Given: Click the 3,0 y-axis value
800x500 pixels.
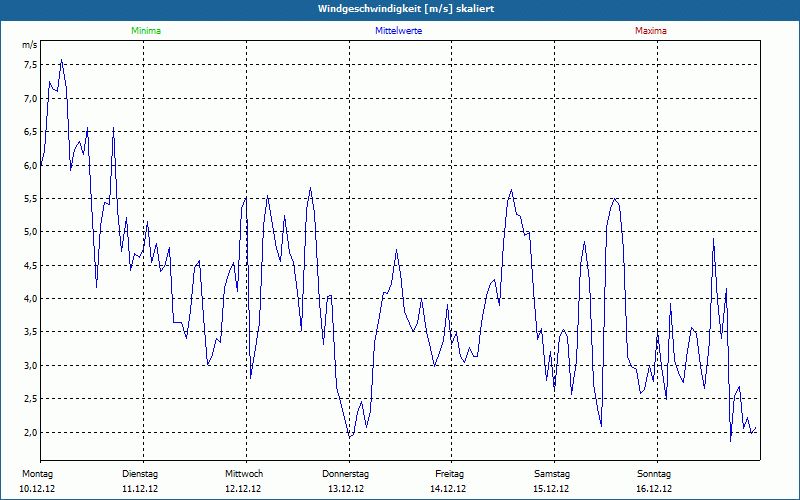Looking at the screenshot, I should [30, 365].
